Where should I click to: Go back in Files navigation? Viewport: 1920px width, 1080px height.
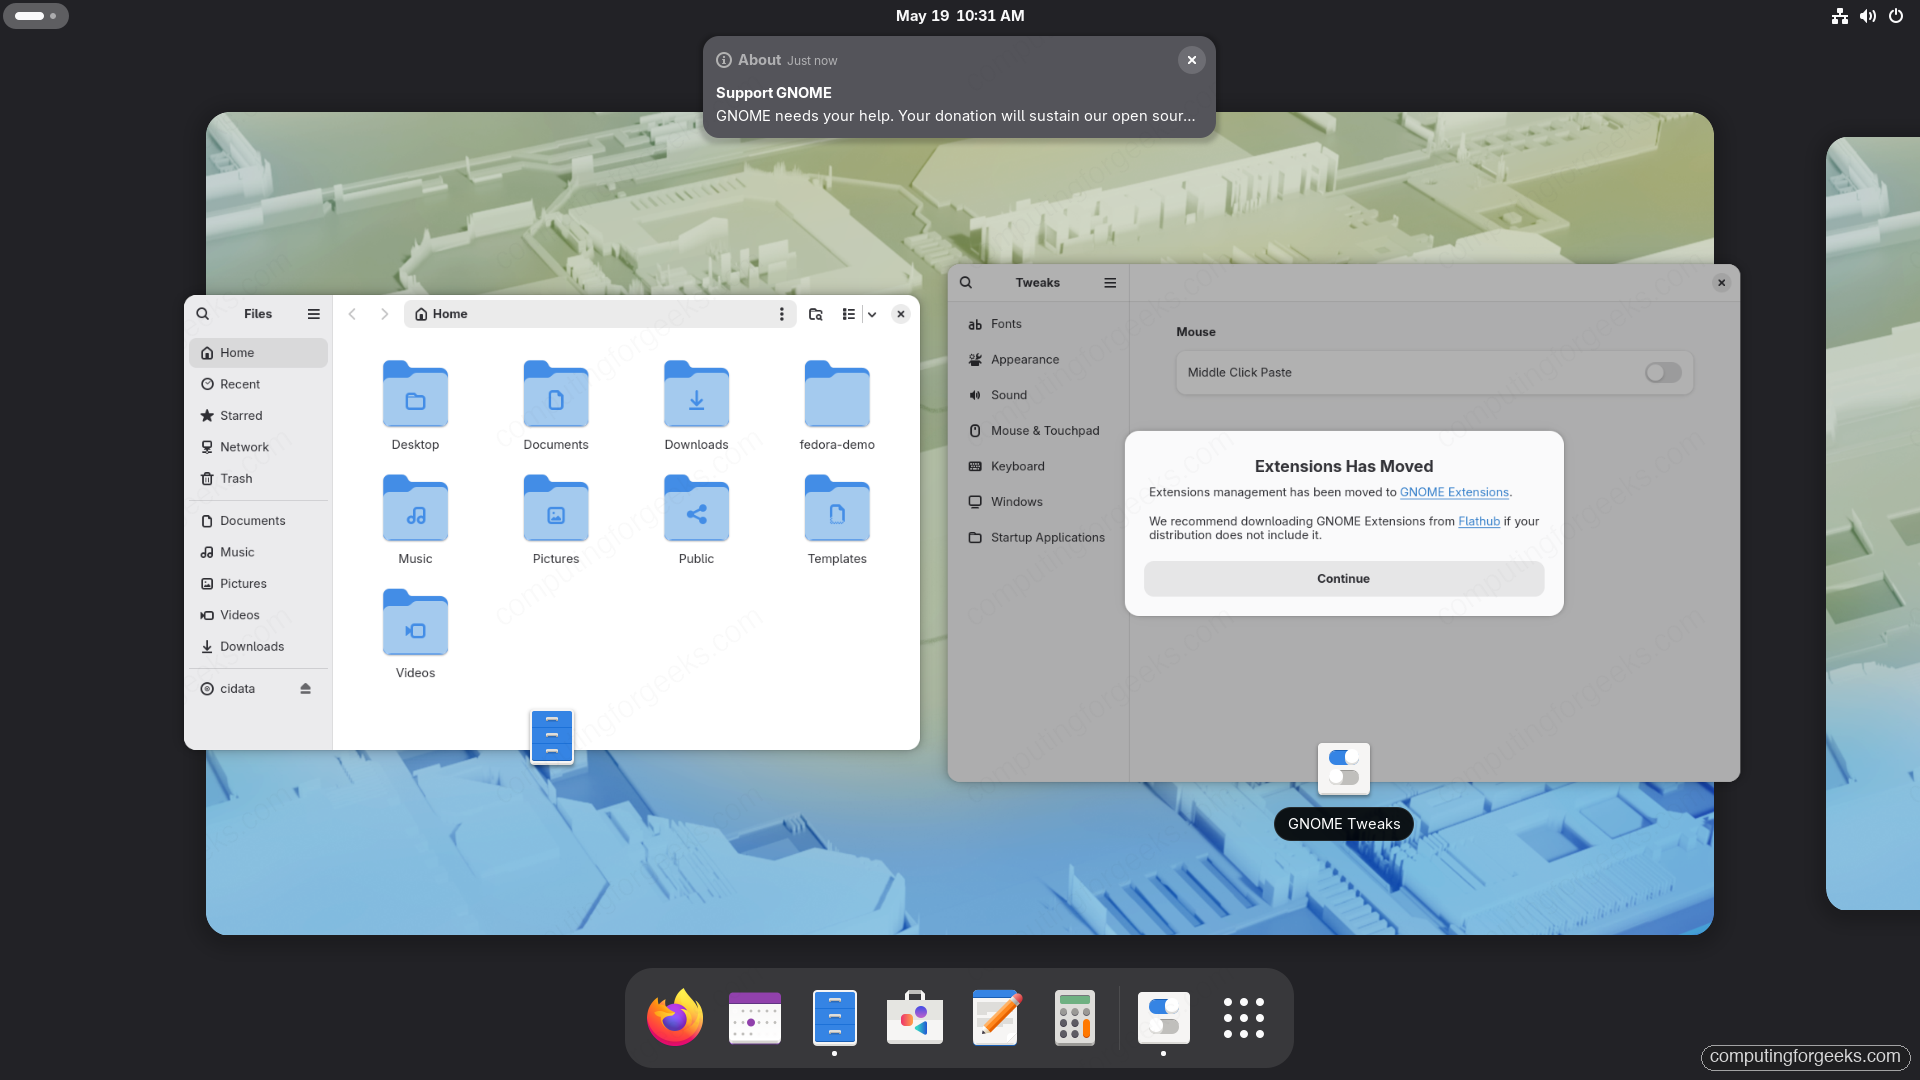pyautogui.click(x=352, y=314)
